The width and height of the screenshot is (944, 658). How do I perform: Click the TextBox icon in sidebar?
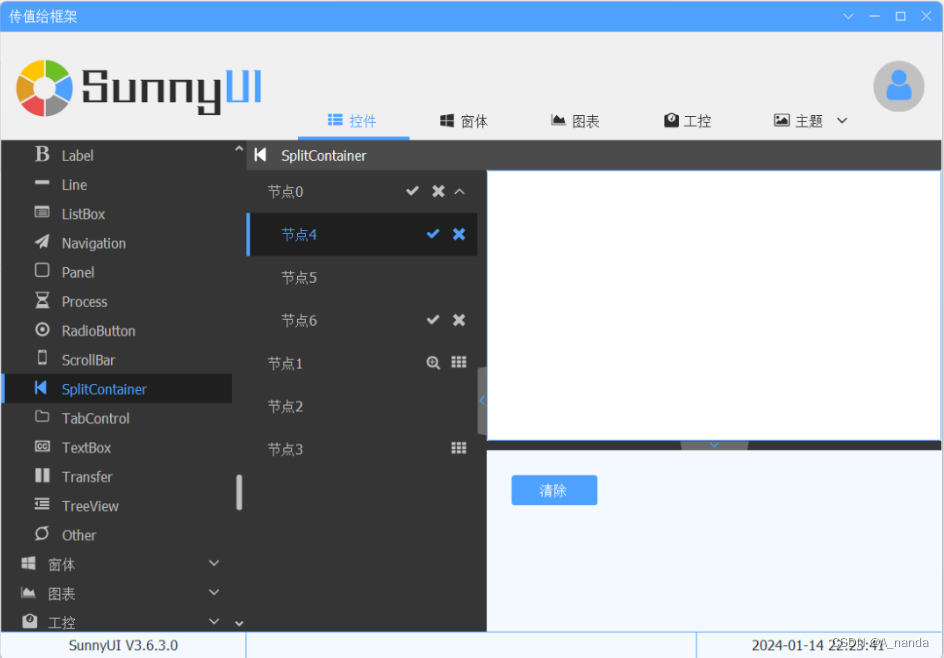42,446
